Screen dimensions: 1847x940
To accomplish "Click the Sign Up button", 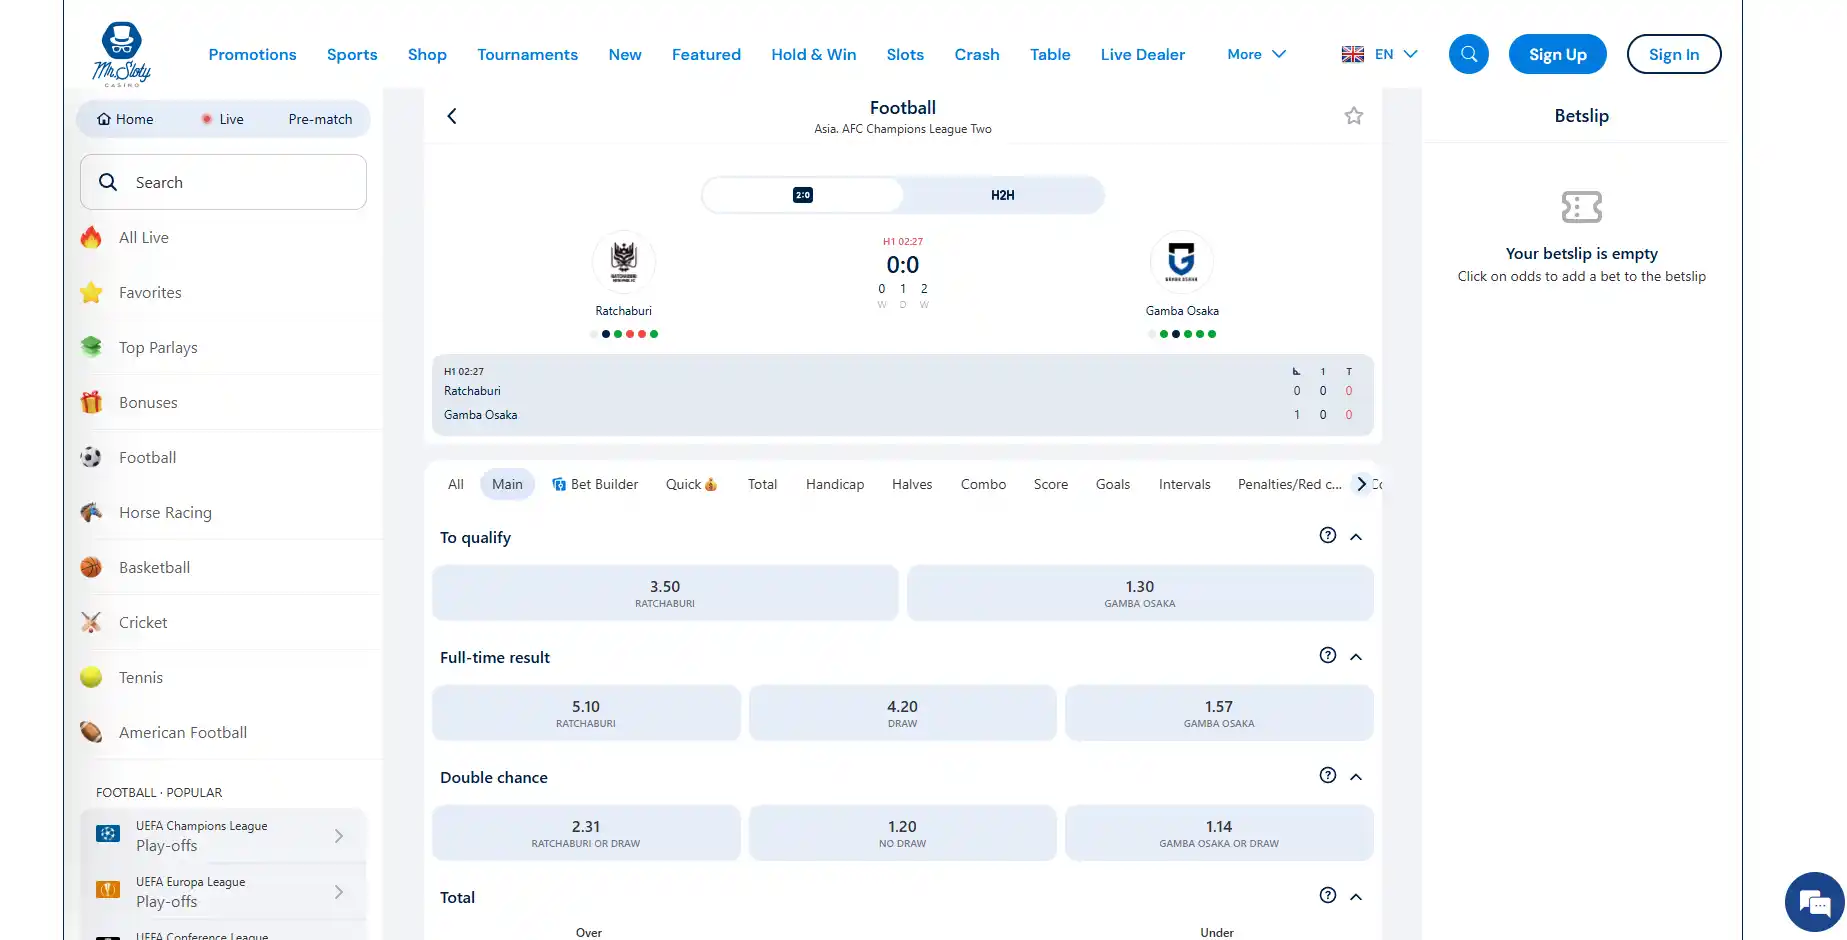I will coord(1557,54).
